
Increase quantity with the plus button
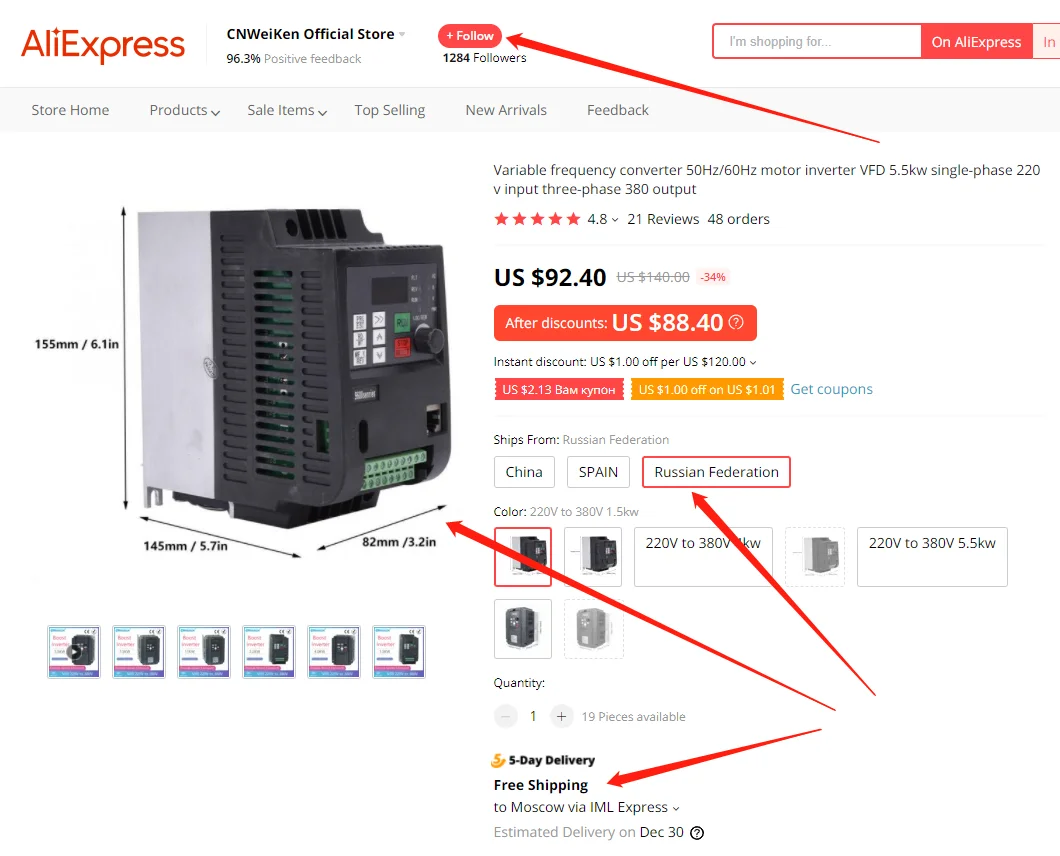pos(561,716)
